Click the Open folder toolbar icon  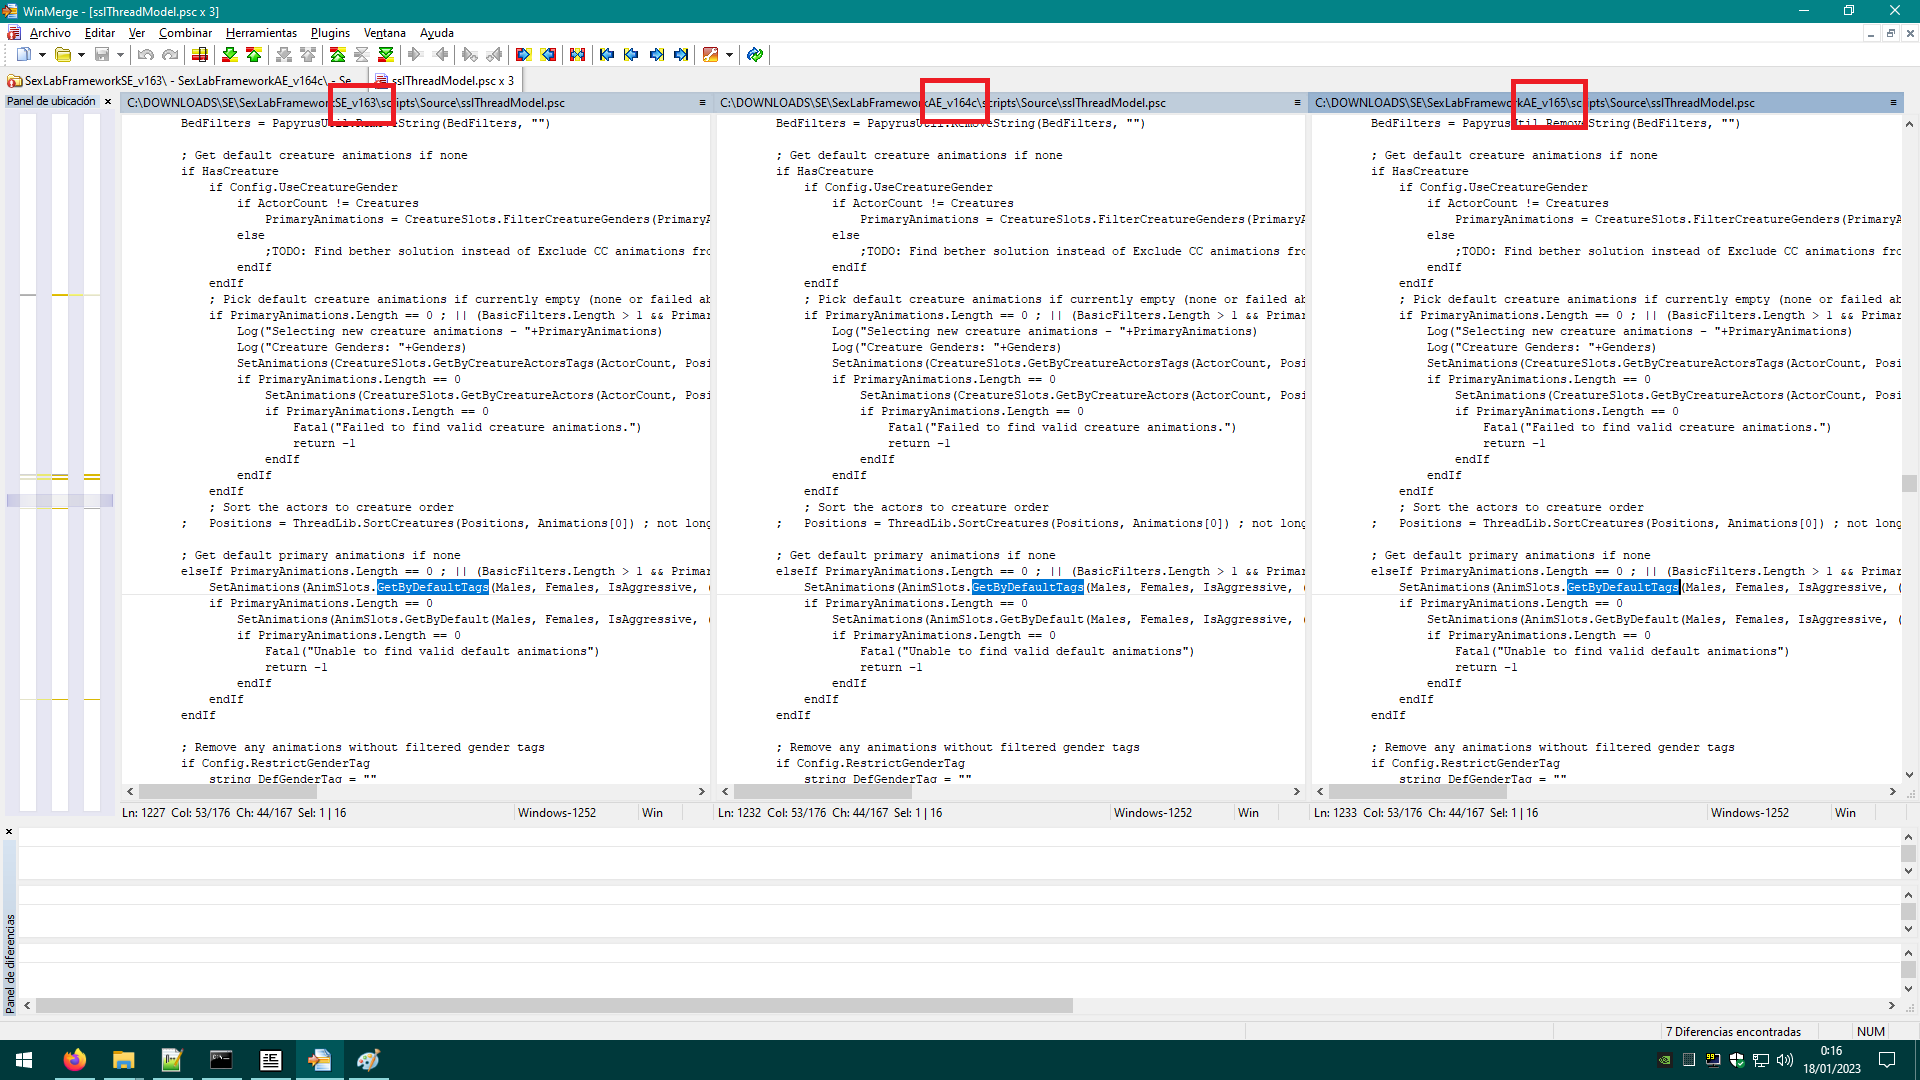point(62,55)
